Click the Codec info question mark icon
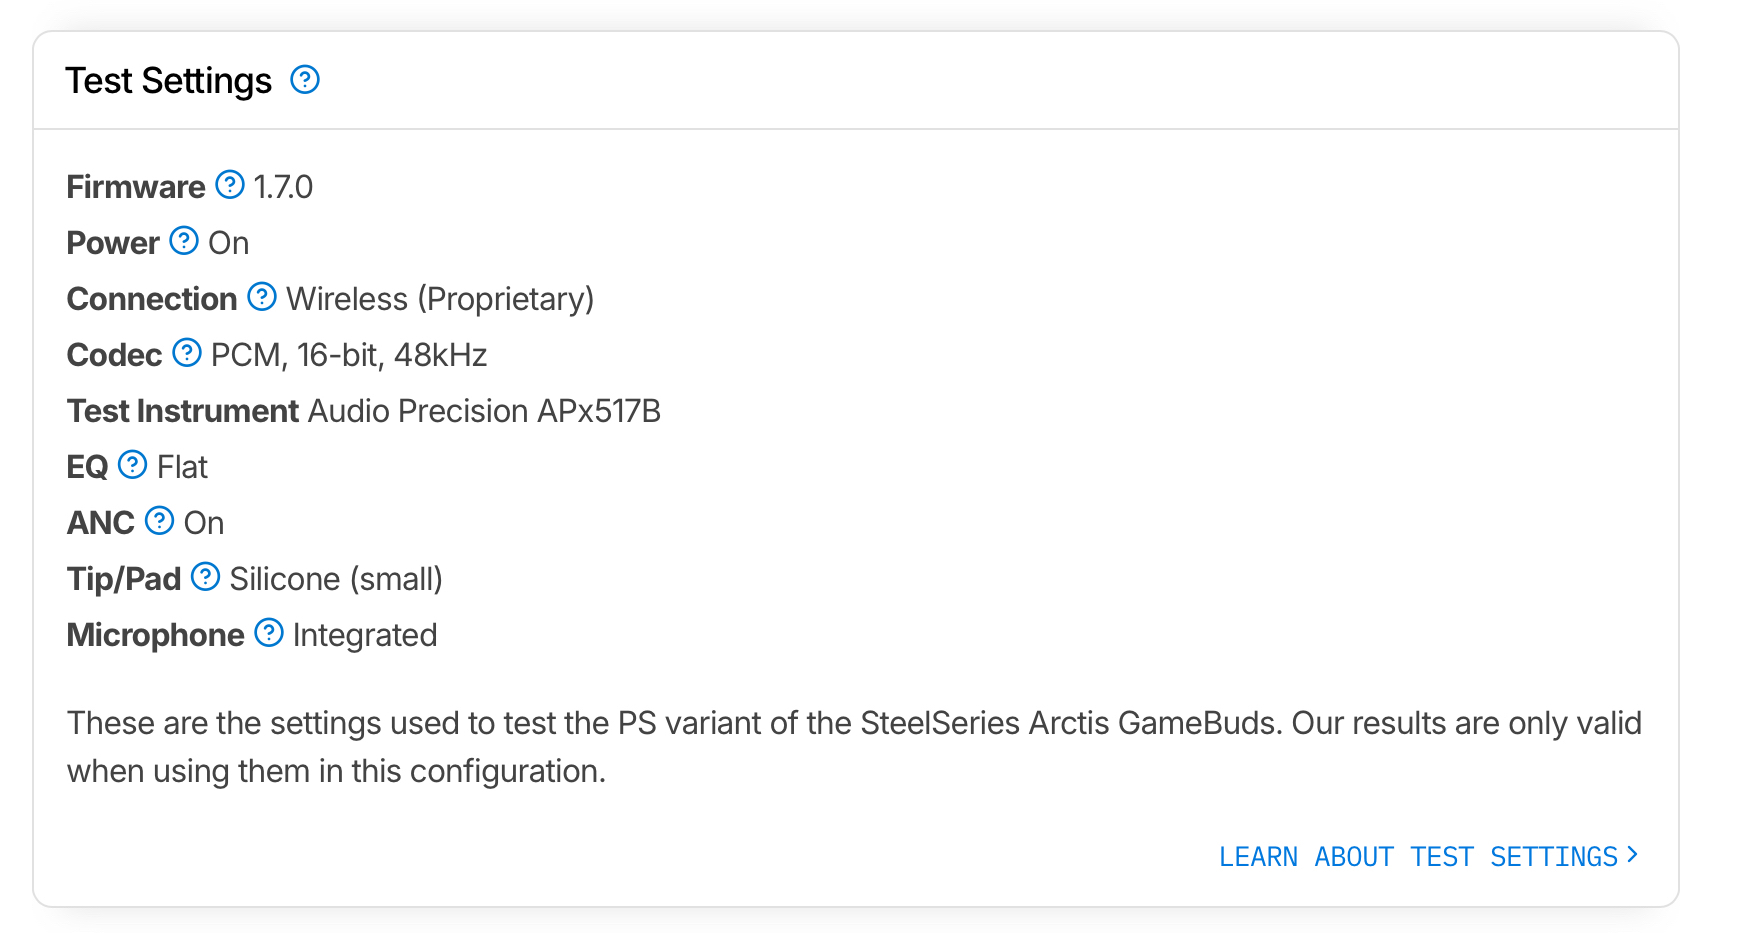This screenshot has width=1761, height=933. click(187, 353)
